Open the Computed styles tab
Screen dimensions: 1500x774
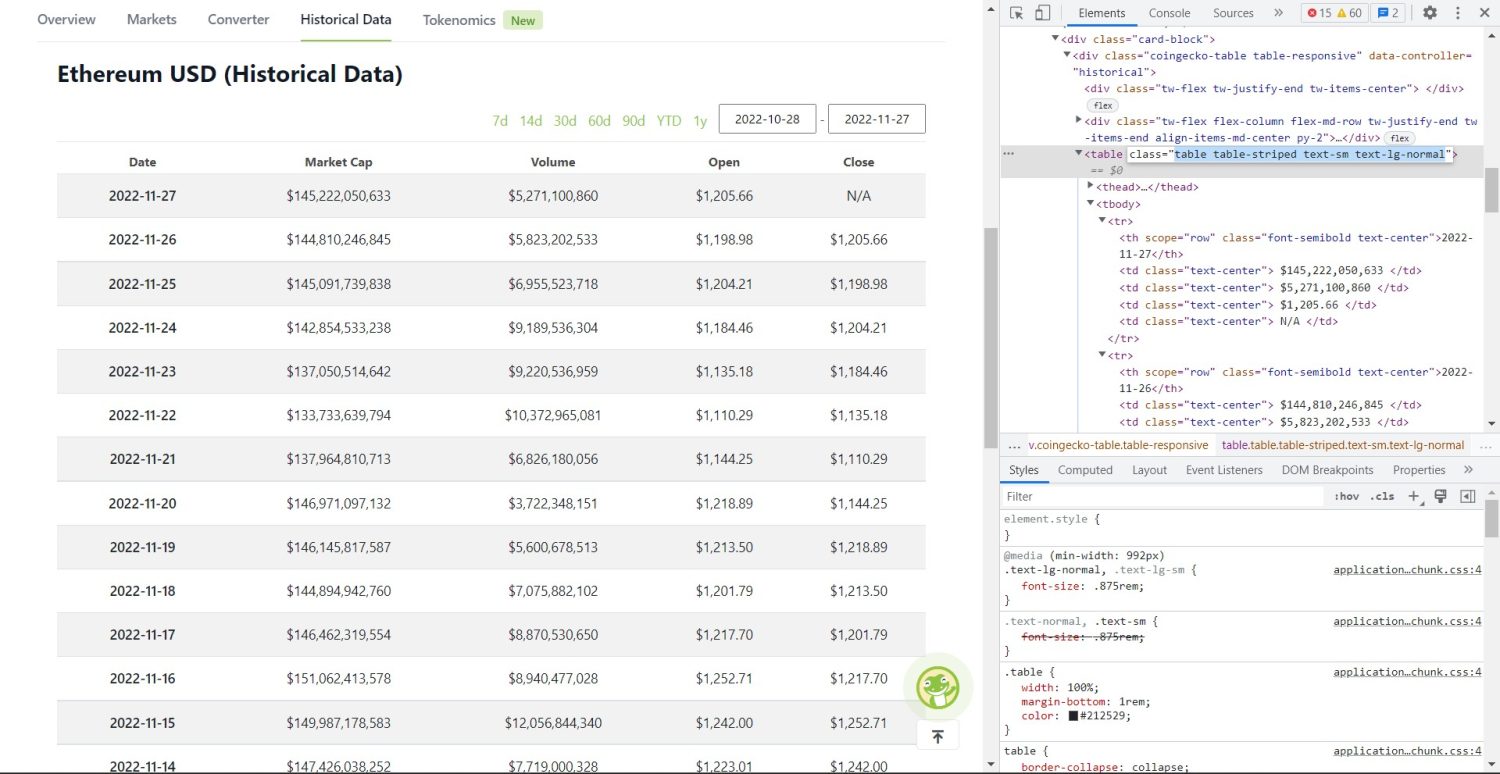coord(1085,470)
